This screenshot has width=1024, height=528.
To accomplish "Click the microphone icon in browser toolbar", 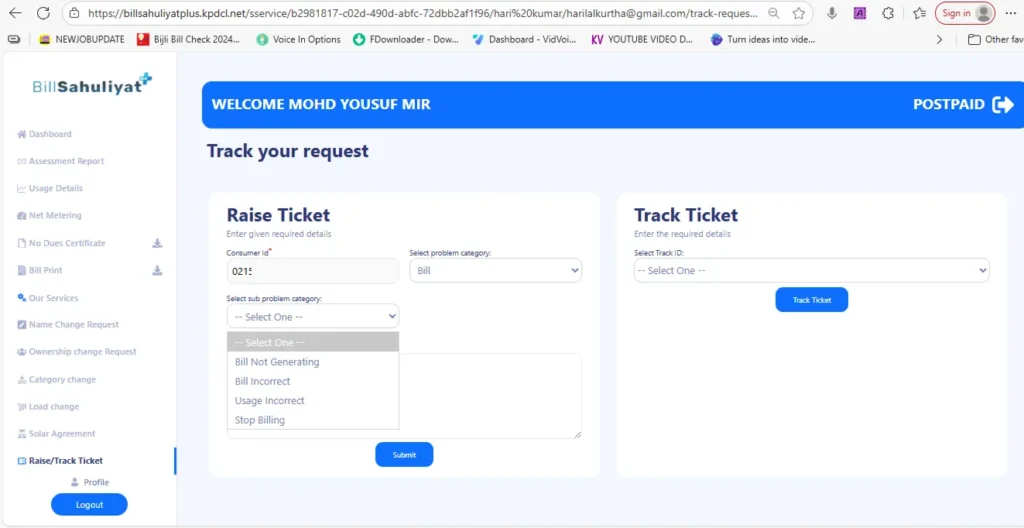I will pyautogui.click(x=831, y=14).
